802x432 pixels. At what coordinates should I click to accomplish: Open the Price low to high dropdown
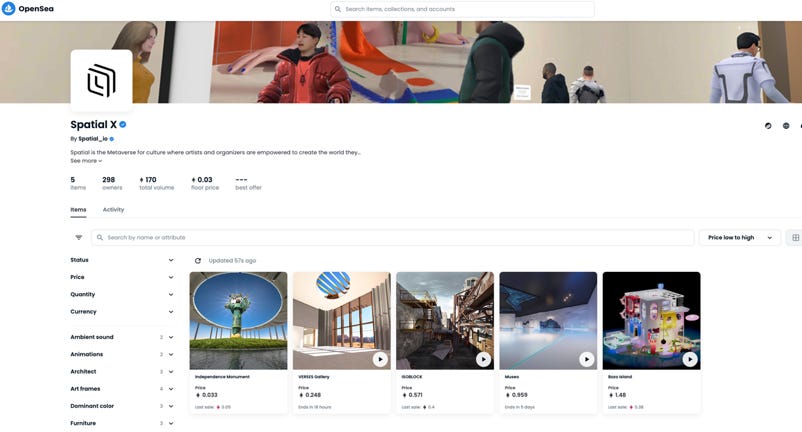[x=740, y=237]
